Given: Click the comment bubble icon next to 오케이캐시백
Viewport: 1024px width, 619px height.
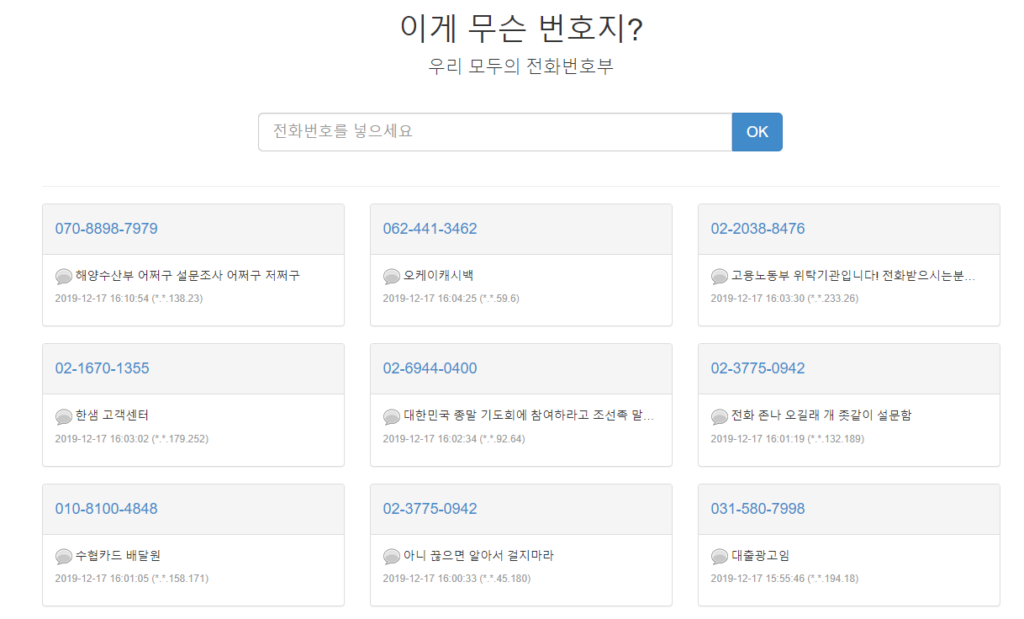Looking at the screenshot, I should coord(389,276).
